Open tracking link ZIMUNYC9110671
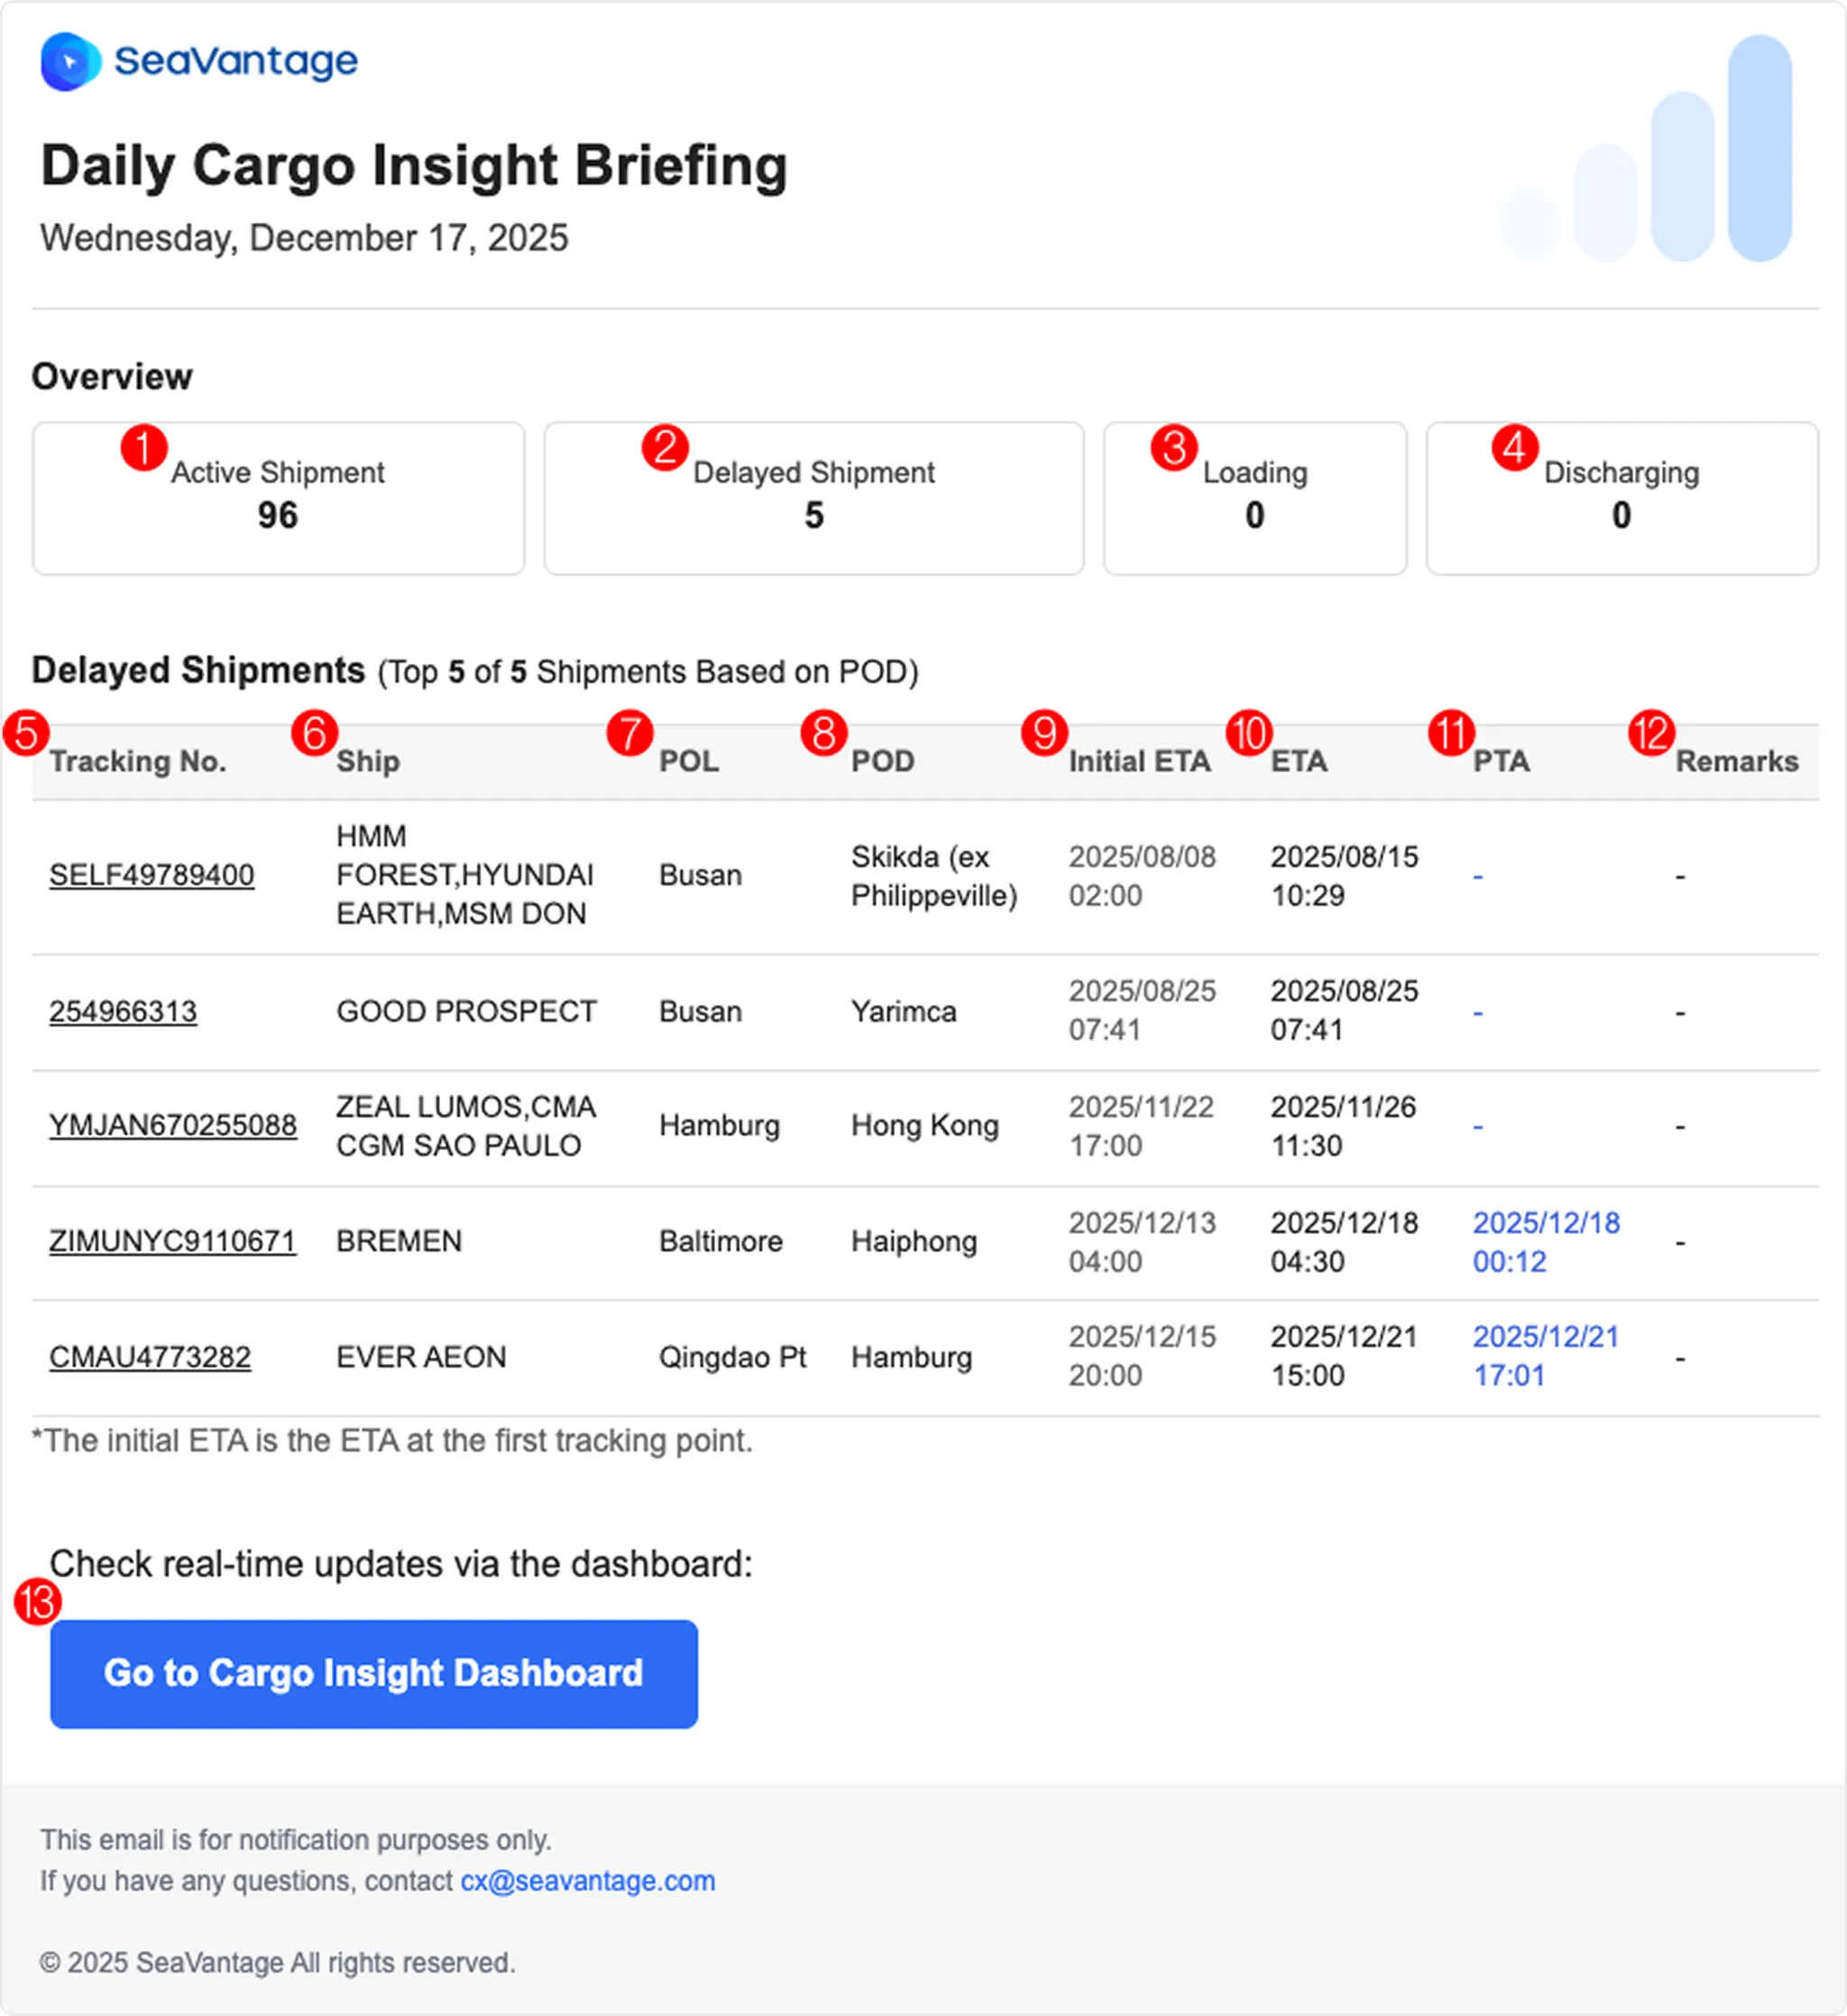The height and width of the screenshot is (2016, 1847). click(172, 1241)
